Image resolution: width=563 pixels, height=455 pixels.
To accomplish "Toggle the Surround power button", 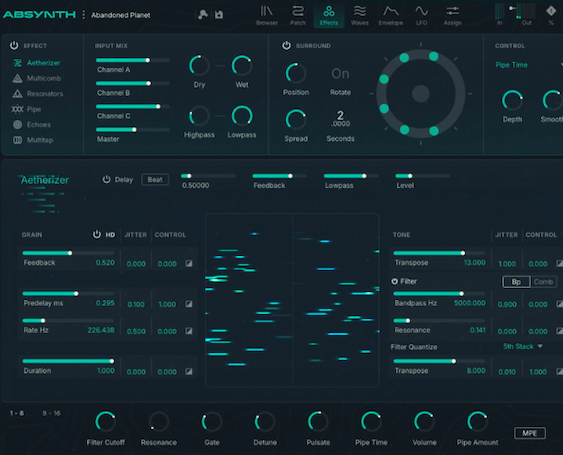I will pyautogui.click(x=286, y=45).
